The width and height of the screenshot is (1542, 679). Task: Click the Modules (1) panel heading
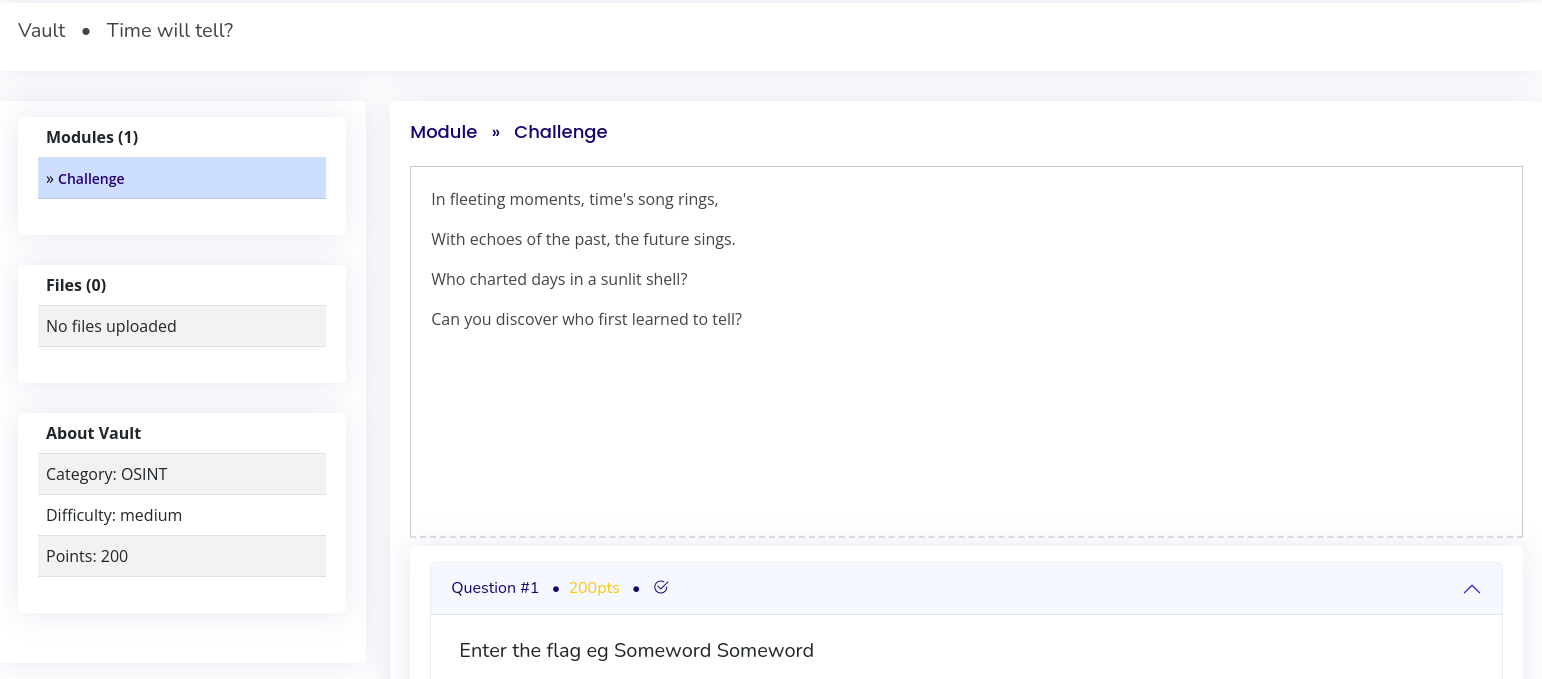point(92,137)
